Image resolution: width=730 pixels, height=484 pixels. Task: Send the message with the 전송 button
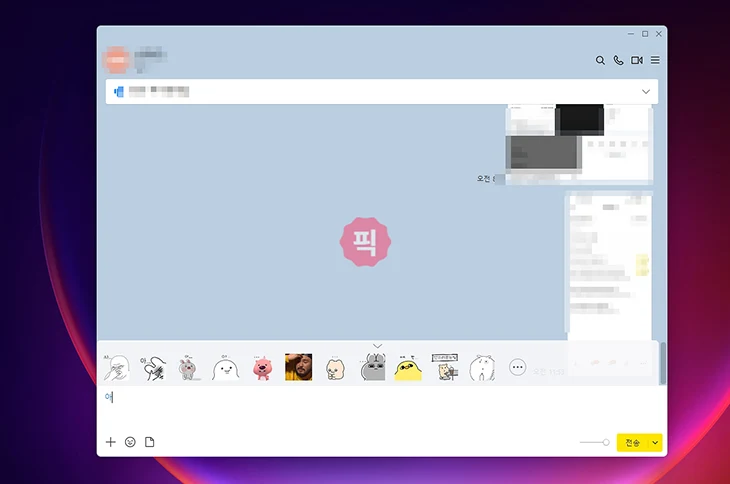[x=632, y=443]
